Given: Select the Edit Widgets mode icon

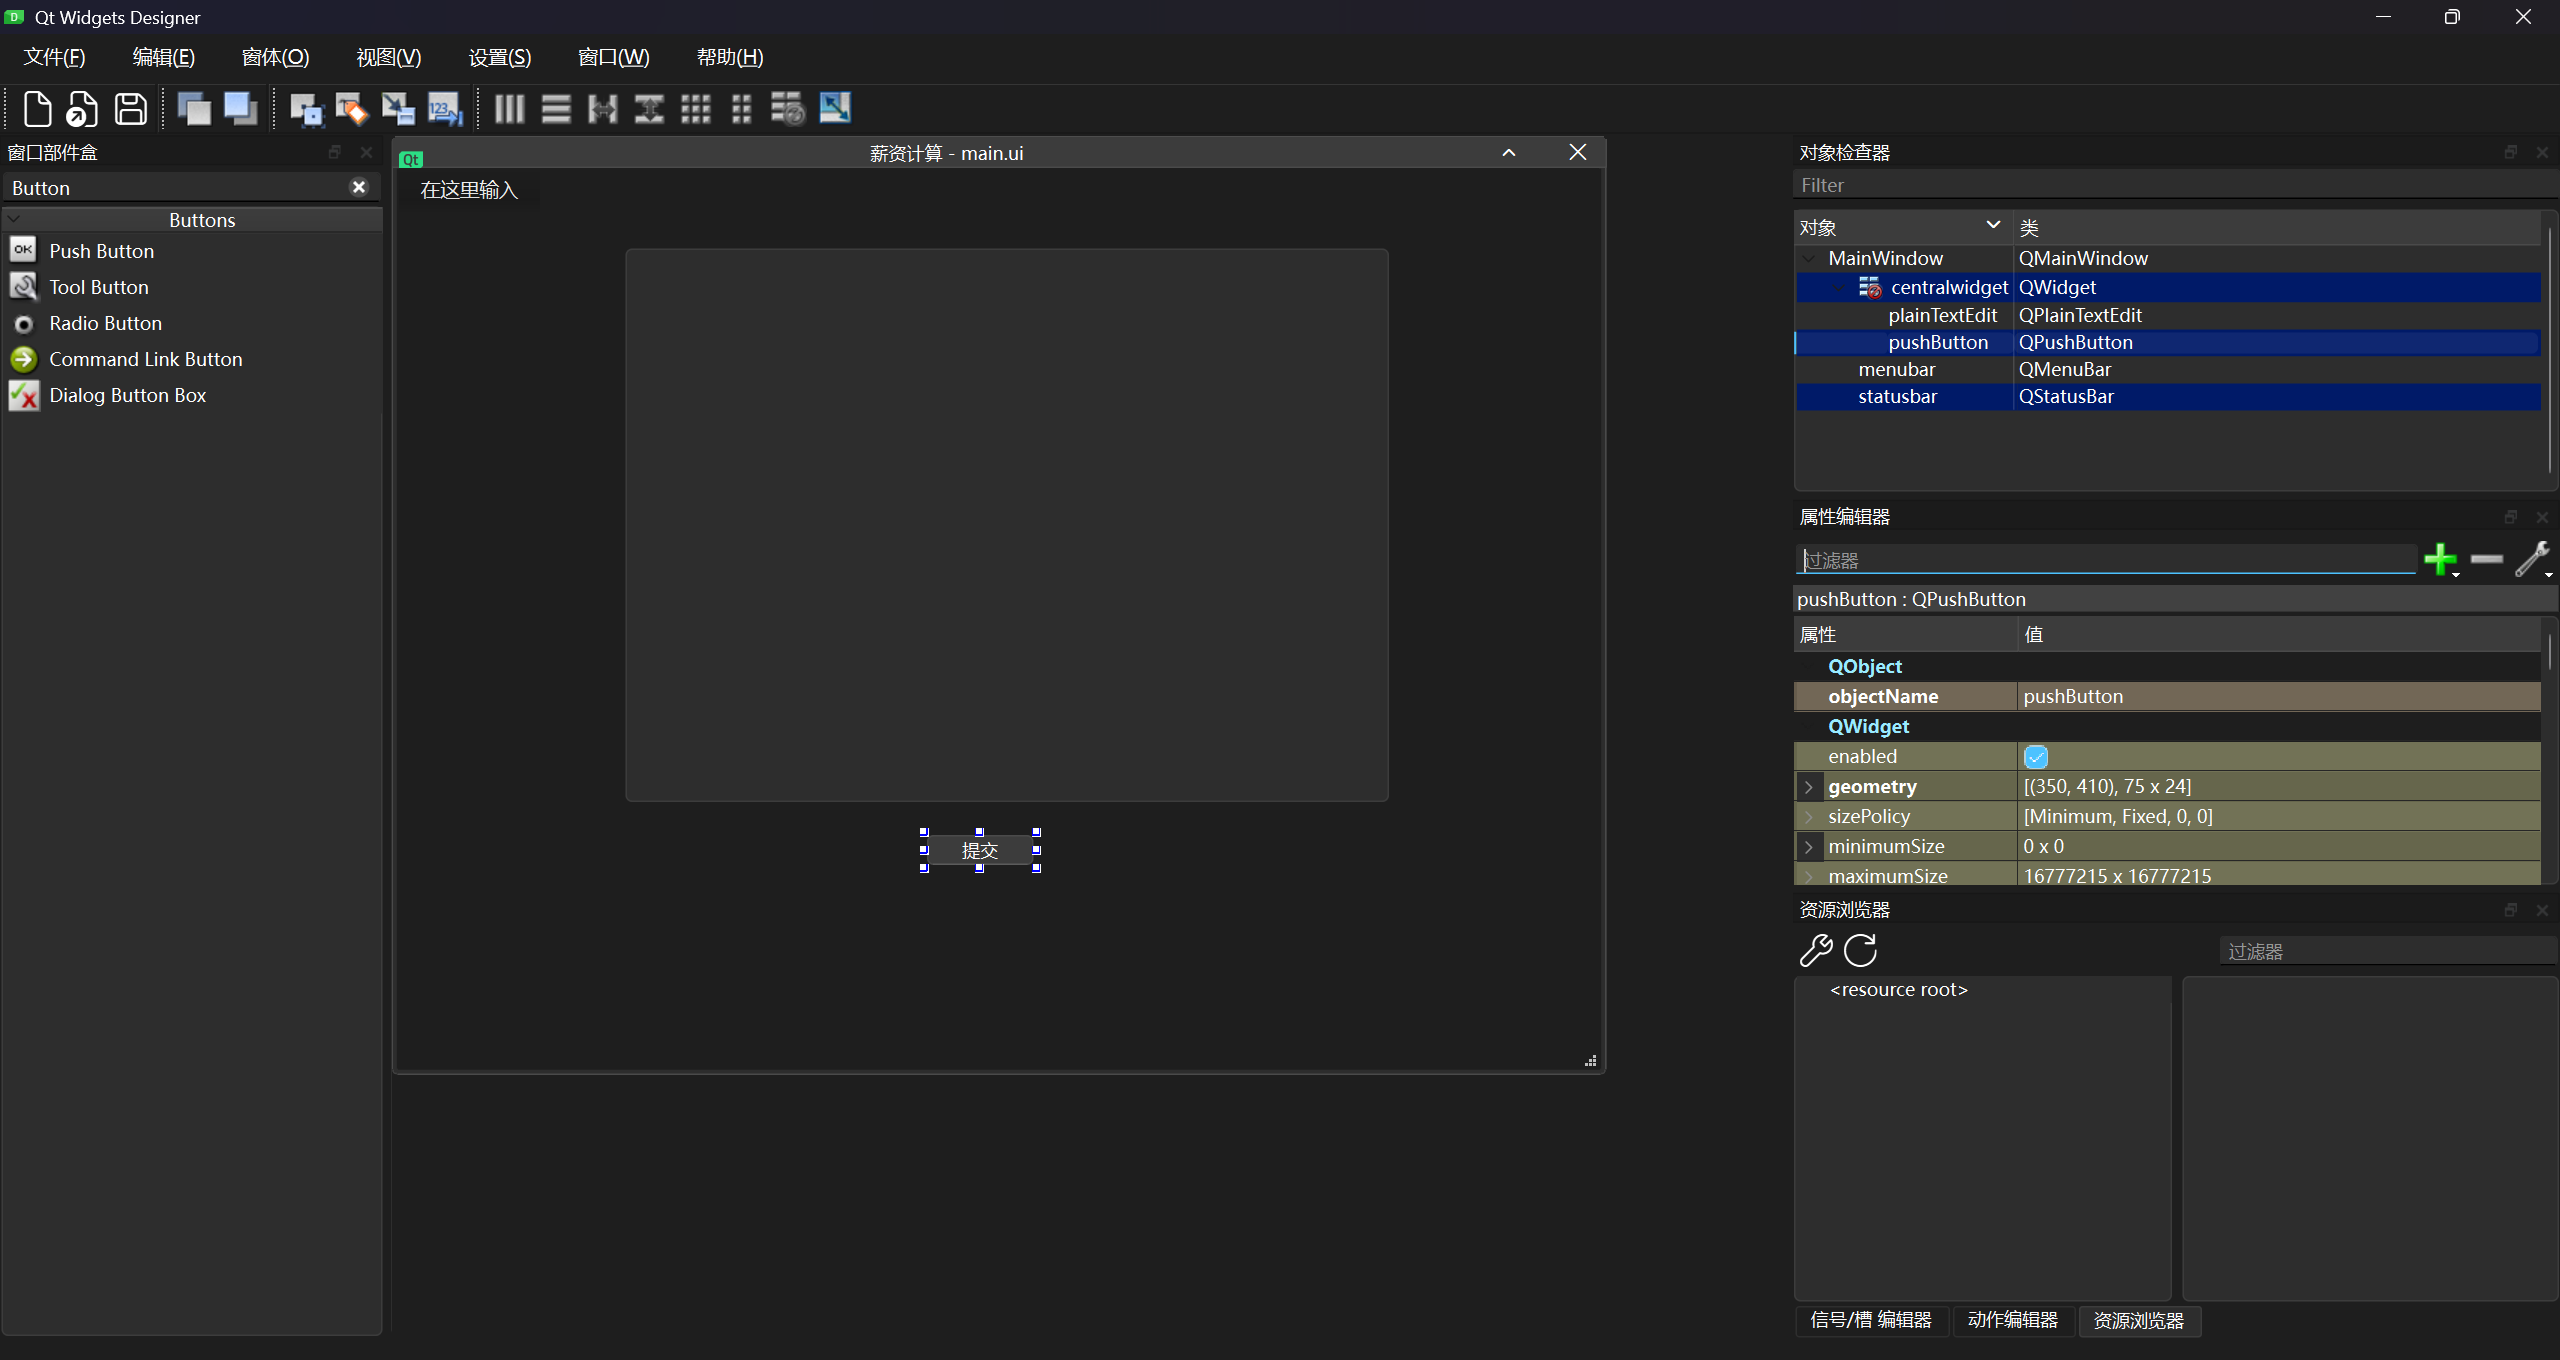Looking at the screenshot, I should [305, 108].
